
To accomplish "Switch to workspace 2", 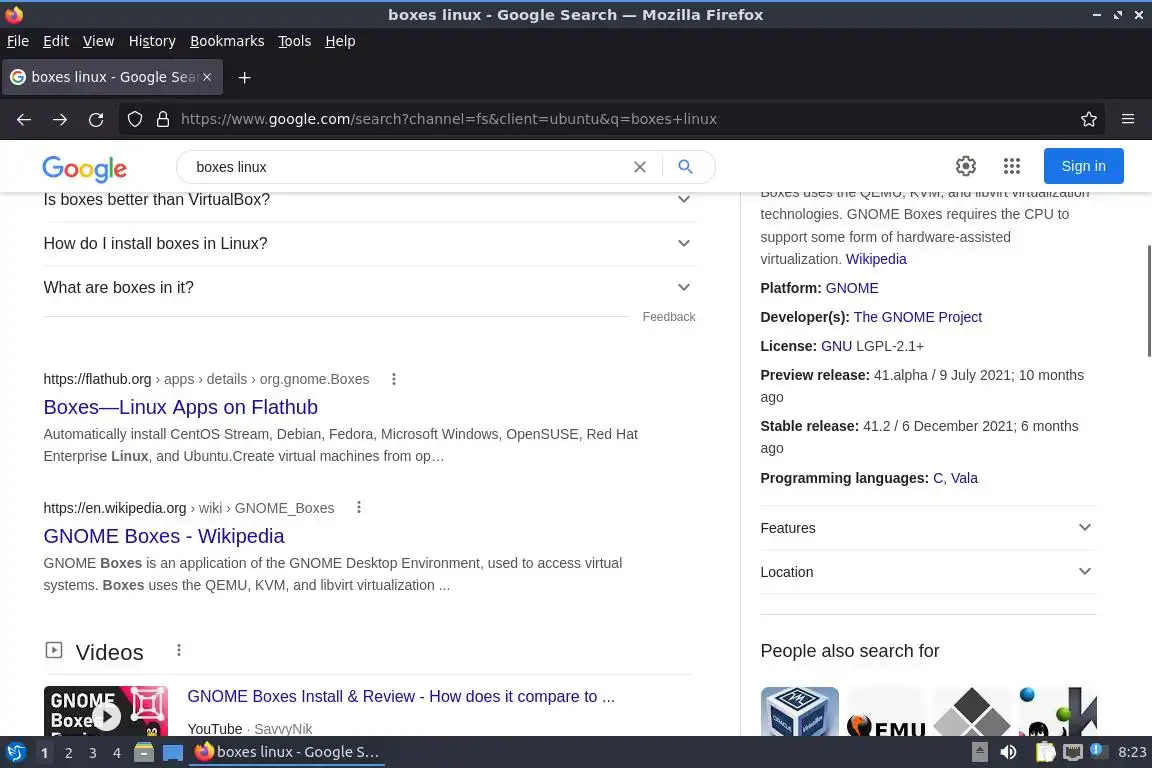I will point(68,753).
